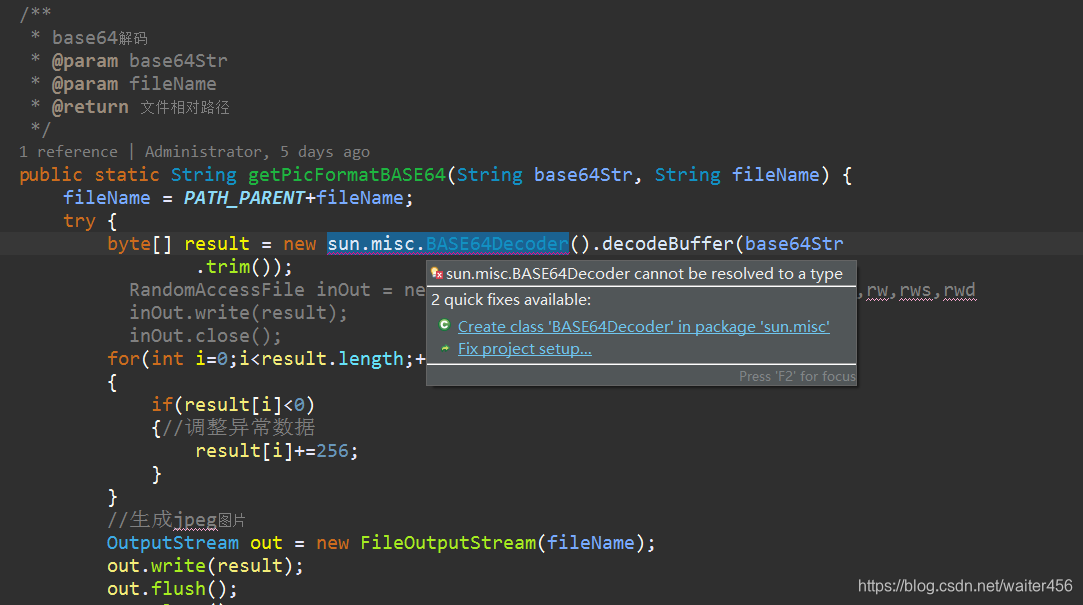Click the arrow icon beside Fix project setup
The image size is (1083, 605).
[x=444, y=348]
